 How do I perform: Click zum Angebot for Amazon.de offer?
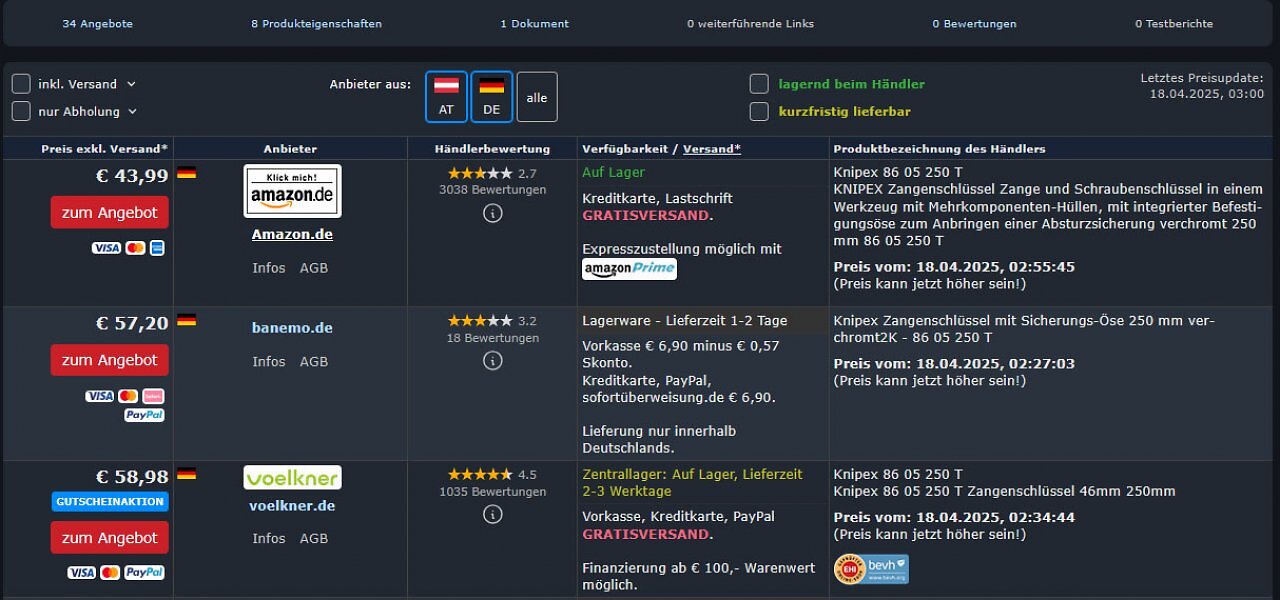click(x=110, y=212)
